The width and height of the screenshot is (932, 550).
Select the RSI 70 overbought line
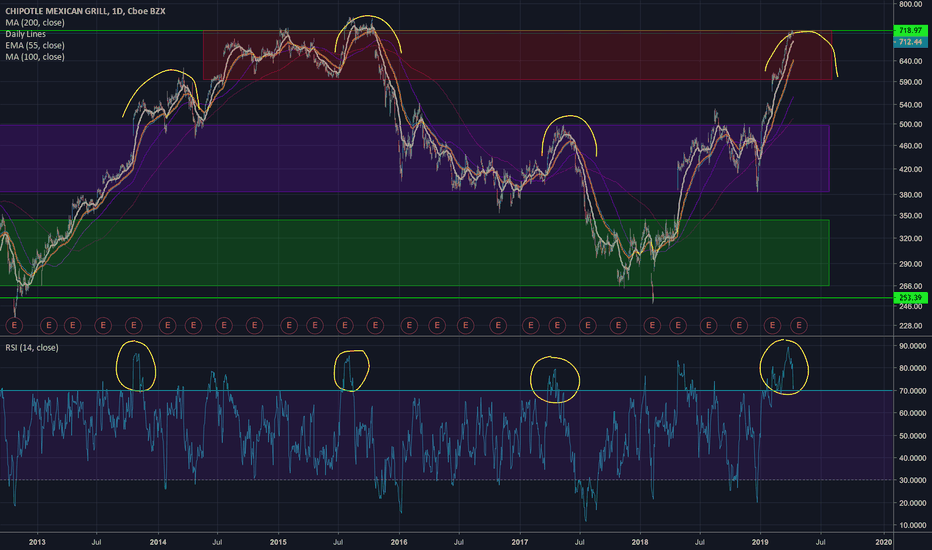(446, 391)
